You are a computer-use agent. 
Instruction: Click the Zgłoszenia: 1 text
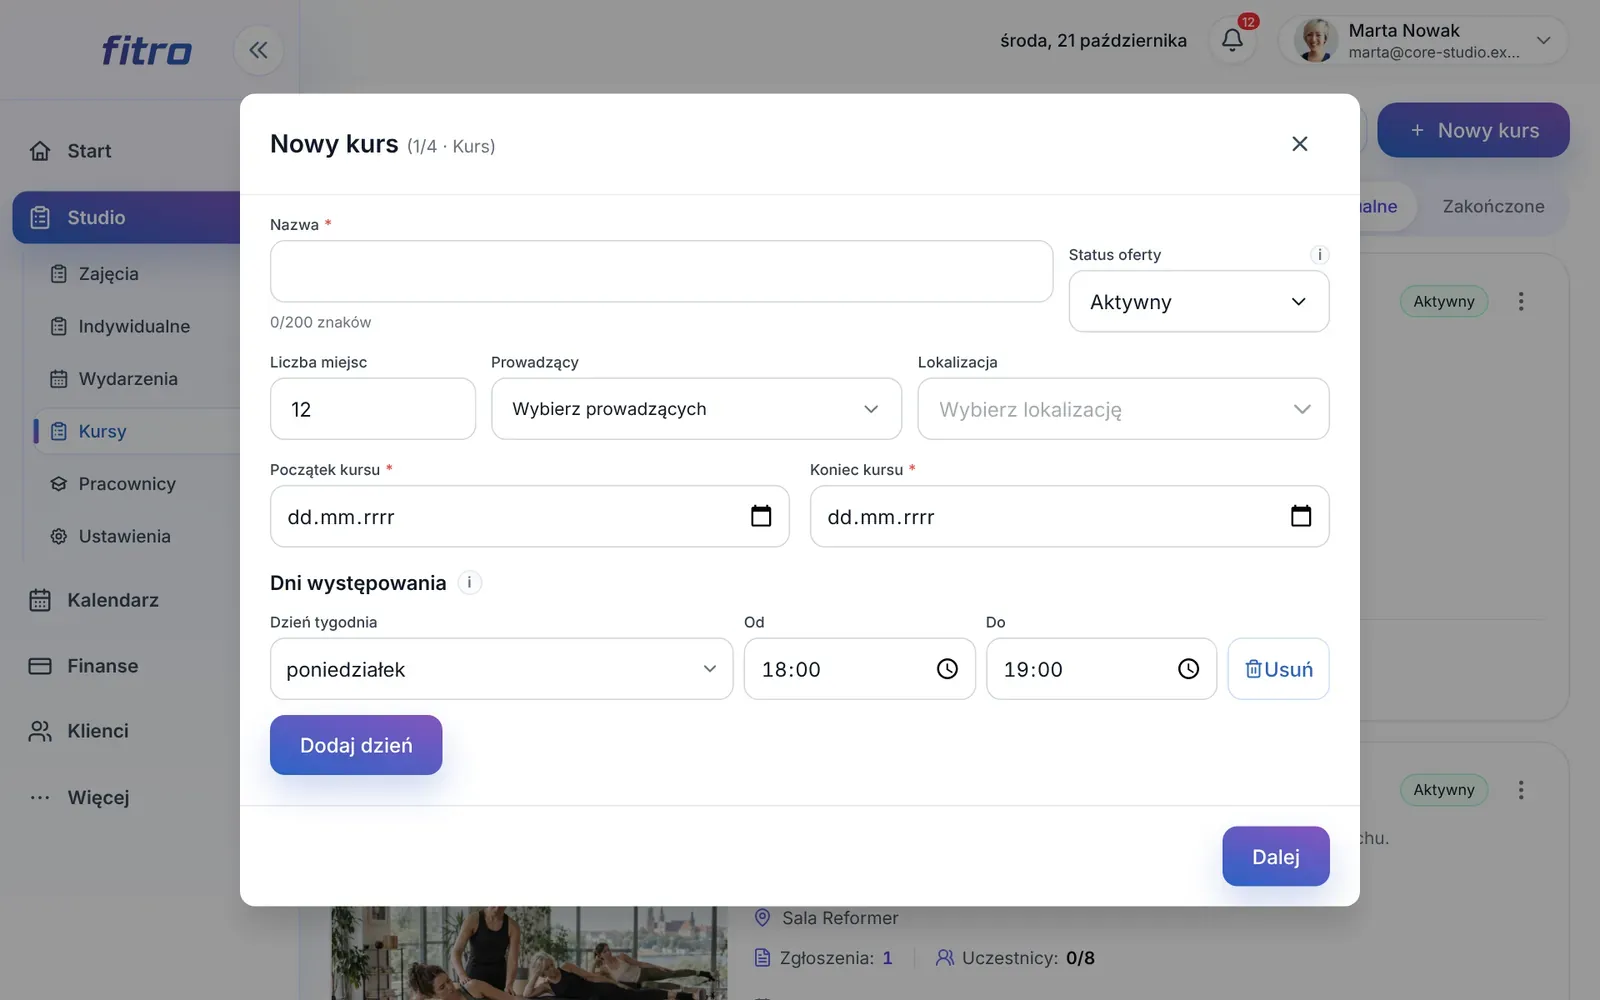coord(836,958)
